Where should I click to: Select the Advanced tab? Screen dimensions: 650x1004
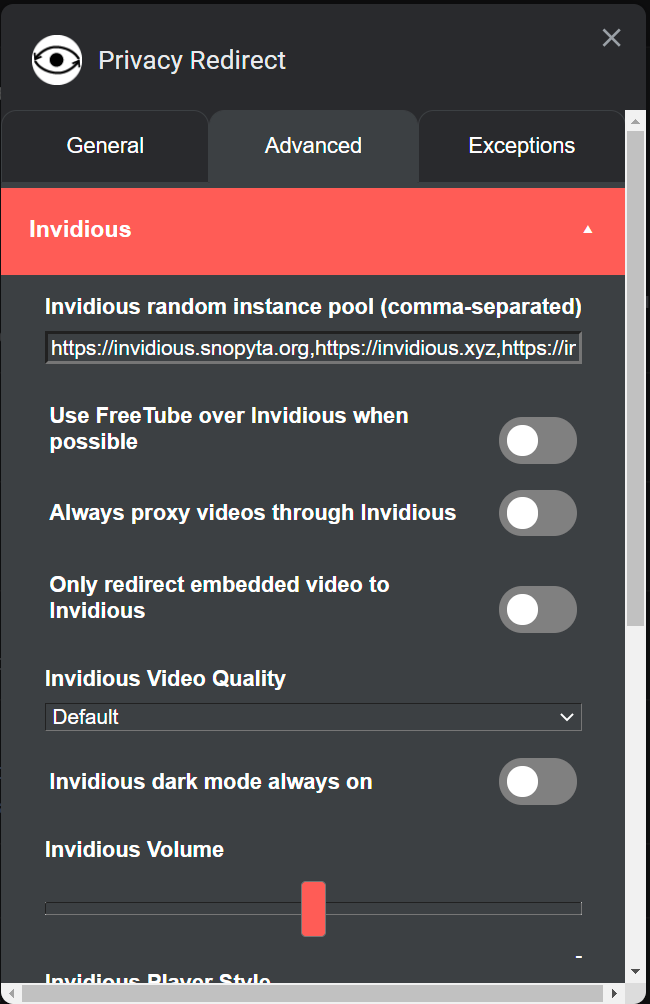click(x=313, y=146)
